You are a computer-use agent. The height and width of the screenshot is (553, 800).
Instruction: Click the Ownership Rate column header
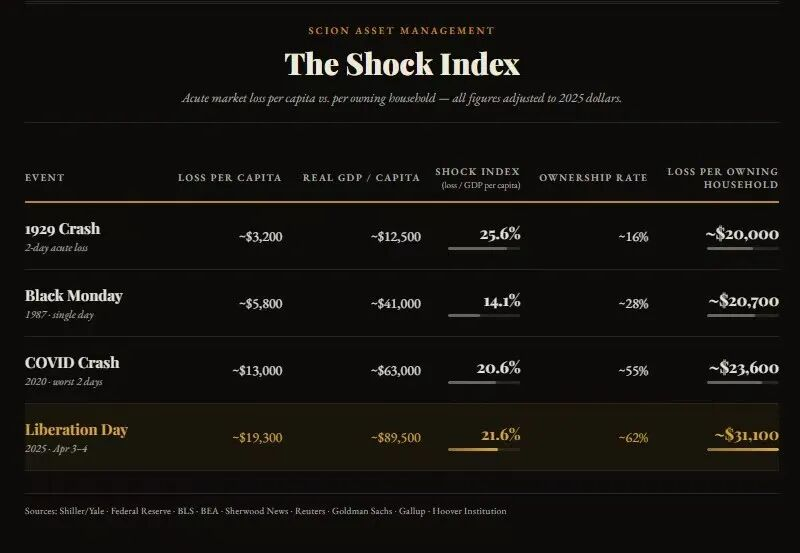(x=593, y=178)
